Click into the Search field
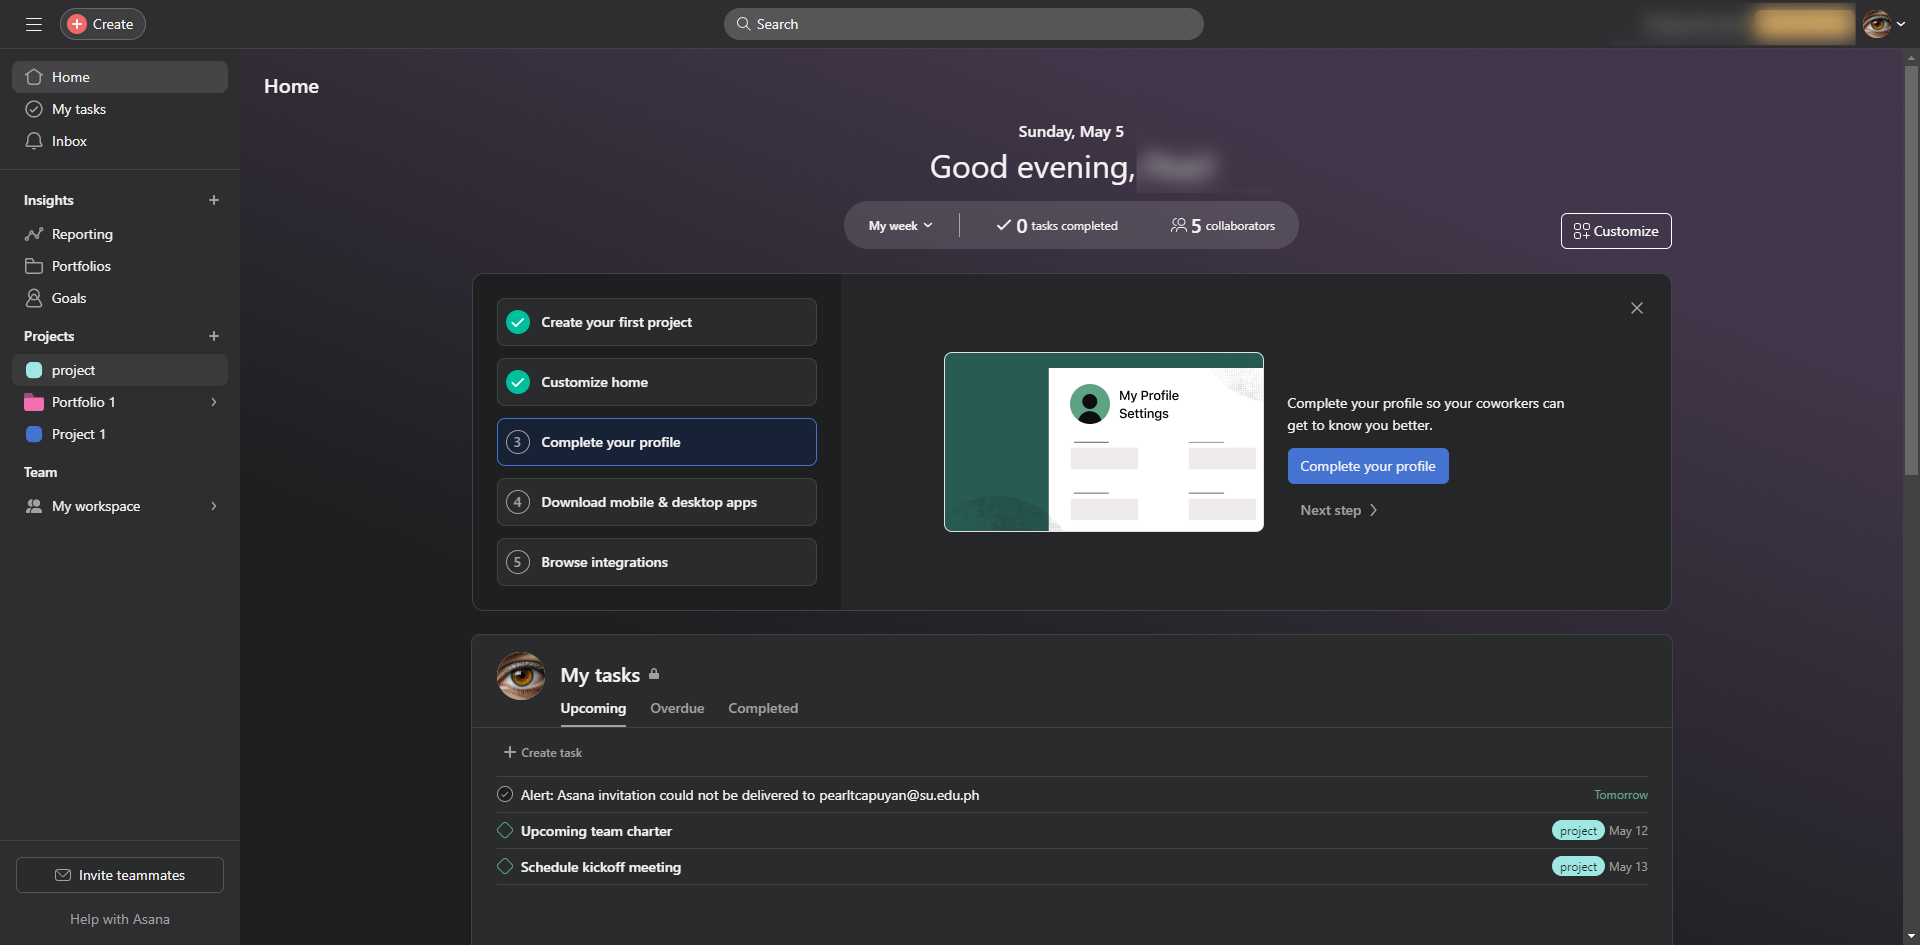The height and width of the screenshot is (945, 1920). coord(964,24)
